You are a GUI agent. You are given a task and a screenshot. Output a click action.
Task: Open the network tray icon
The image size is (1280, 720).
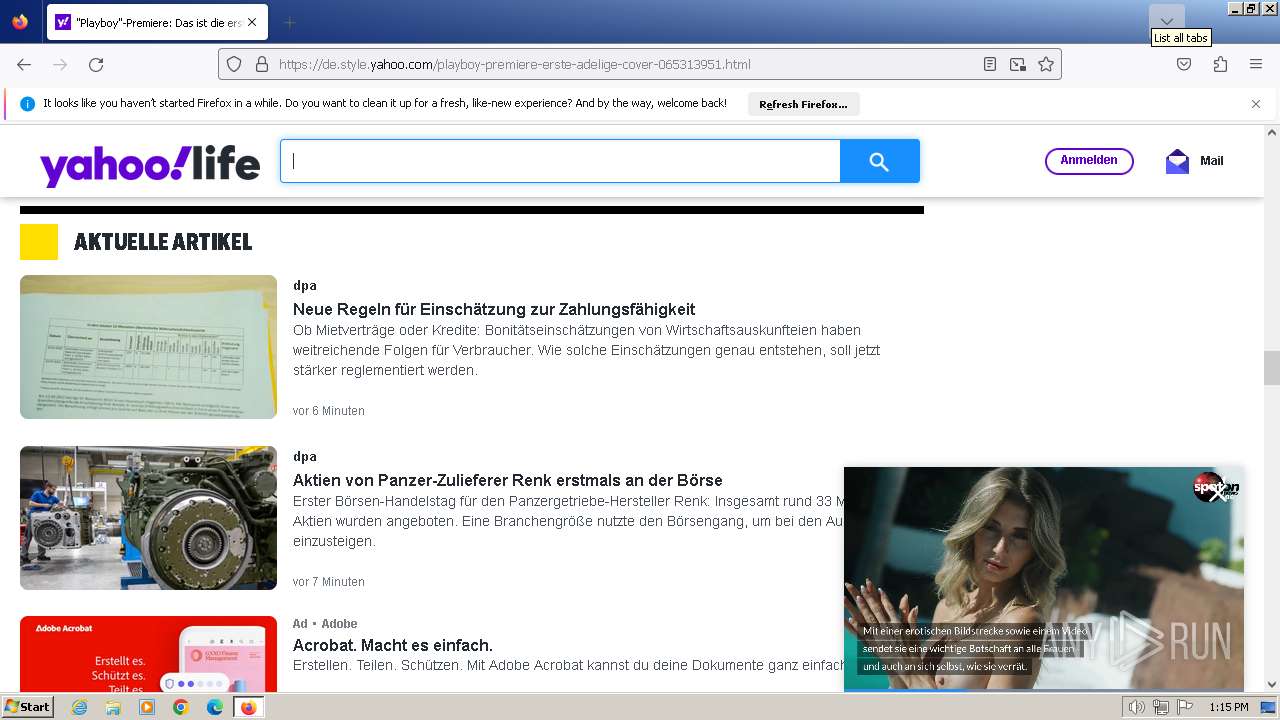click(x=1160, y=707)
